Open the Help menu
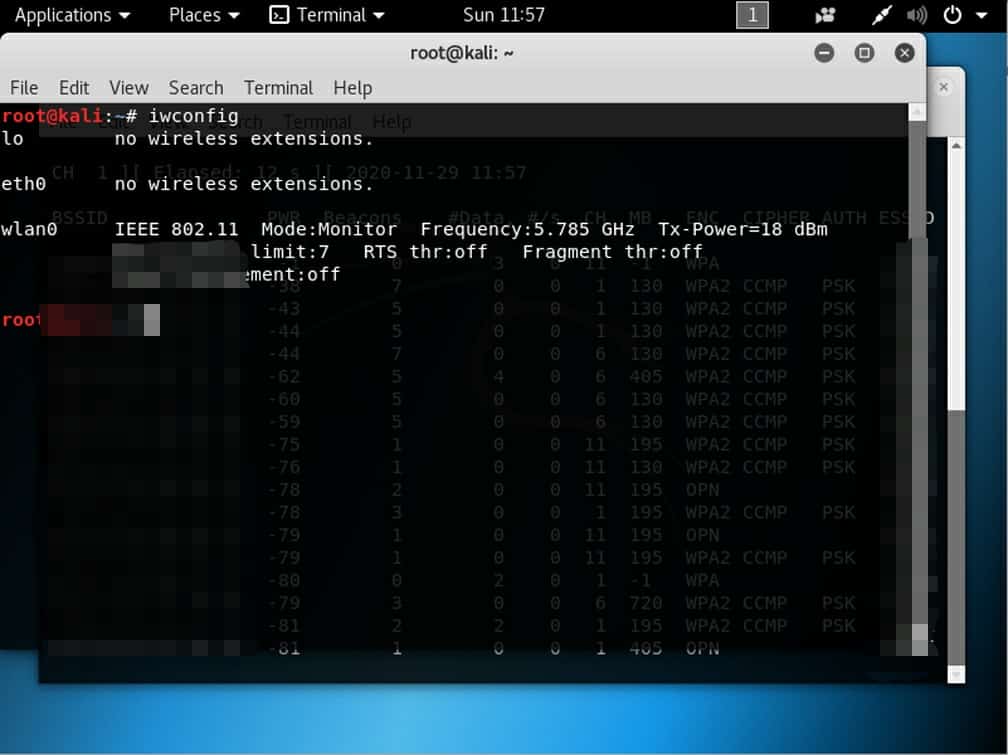This screenshot has height=755, width=1008. coord(352,88)
